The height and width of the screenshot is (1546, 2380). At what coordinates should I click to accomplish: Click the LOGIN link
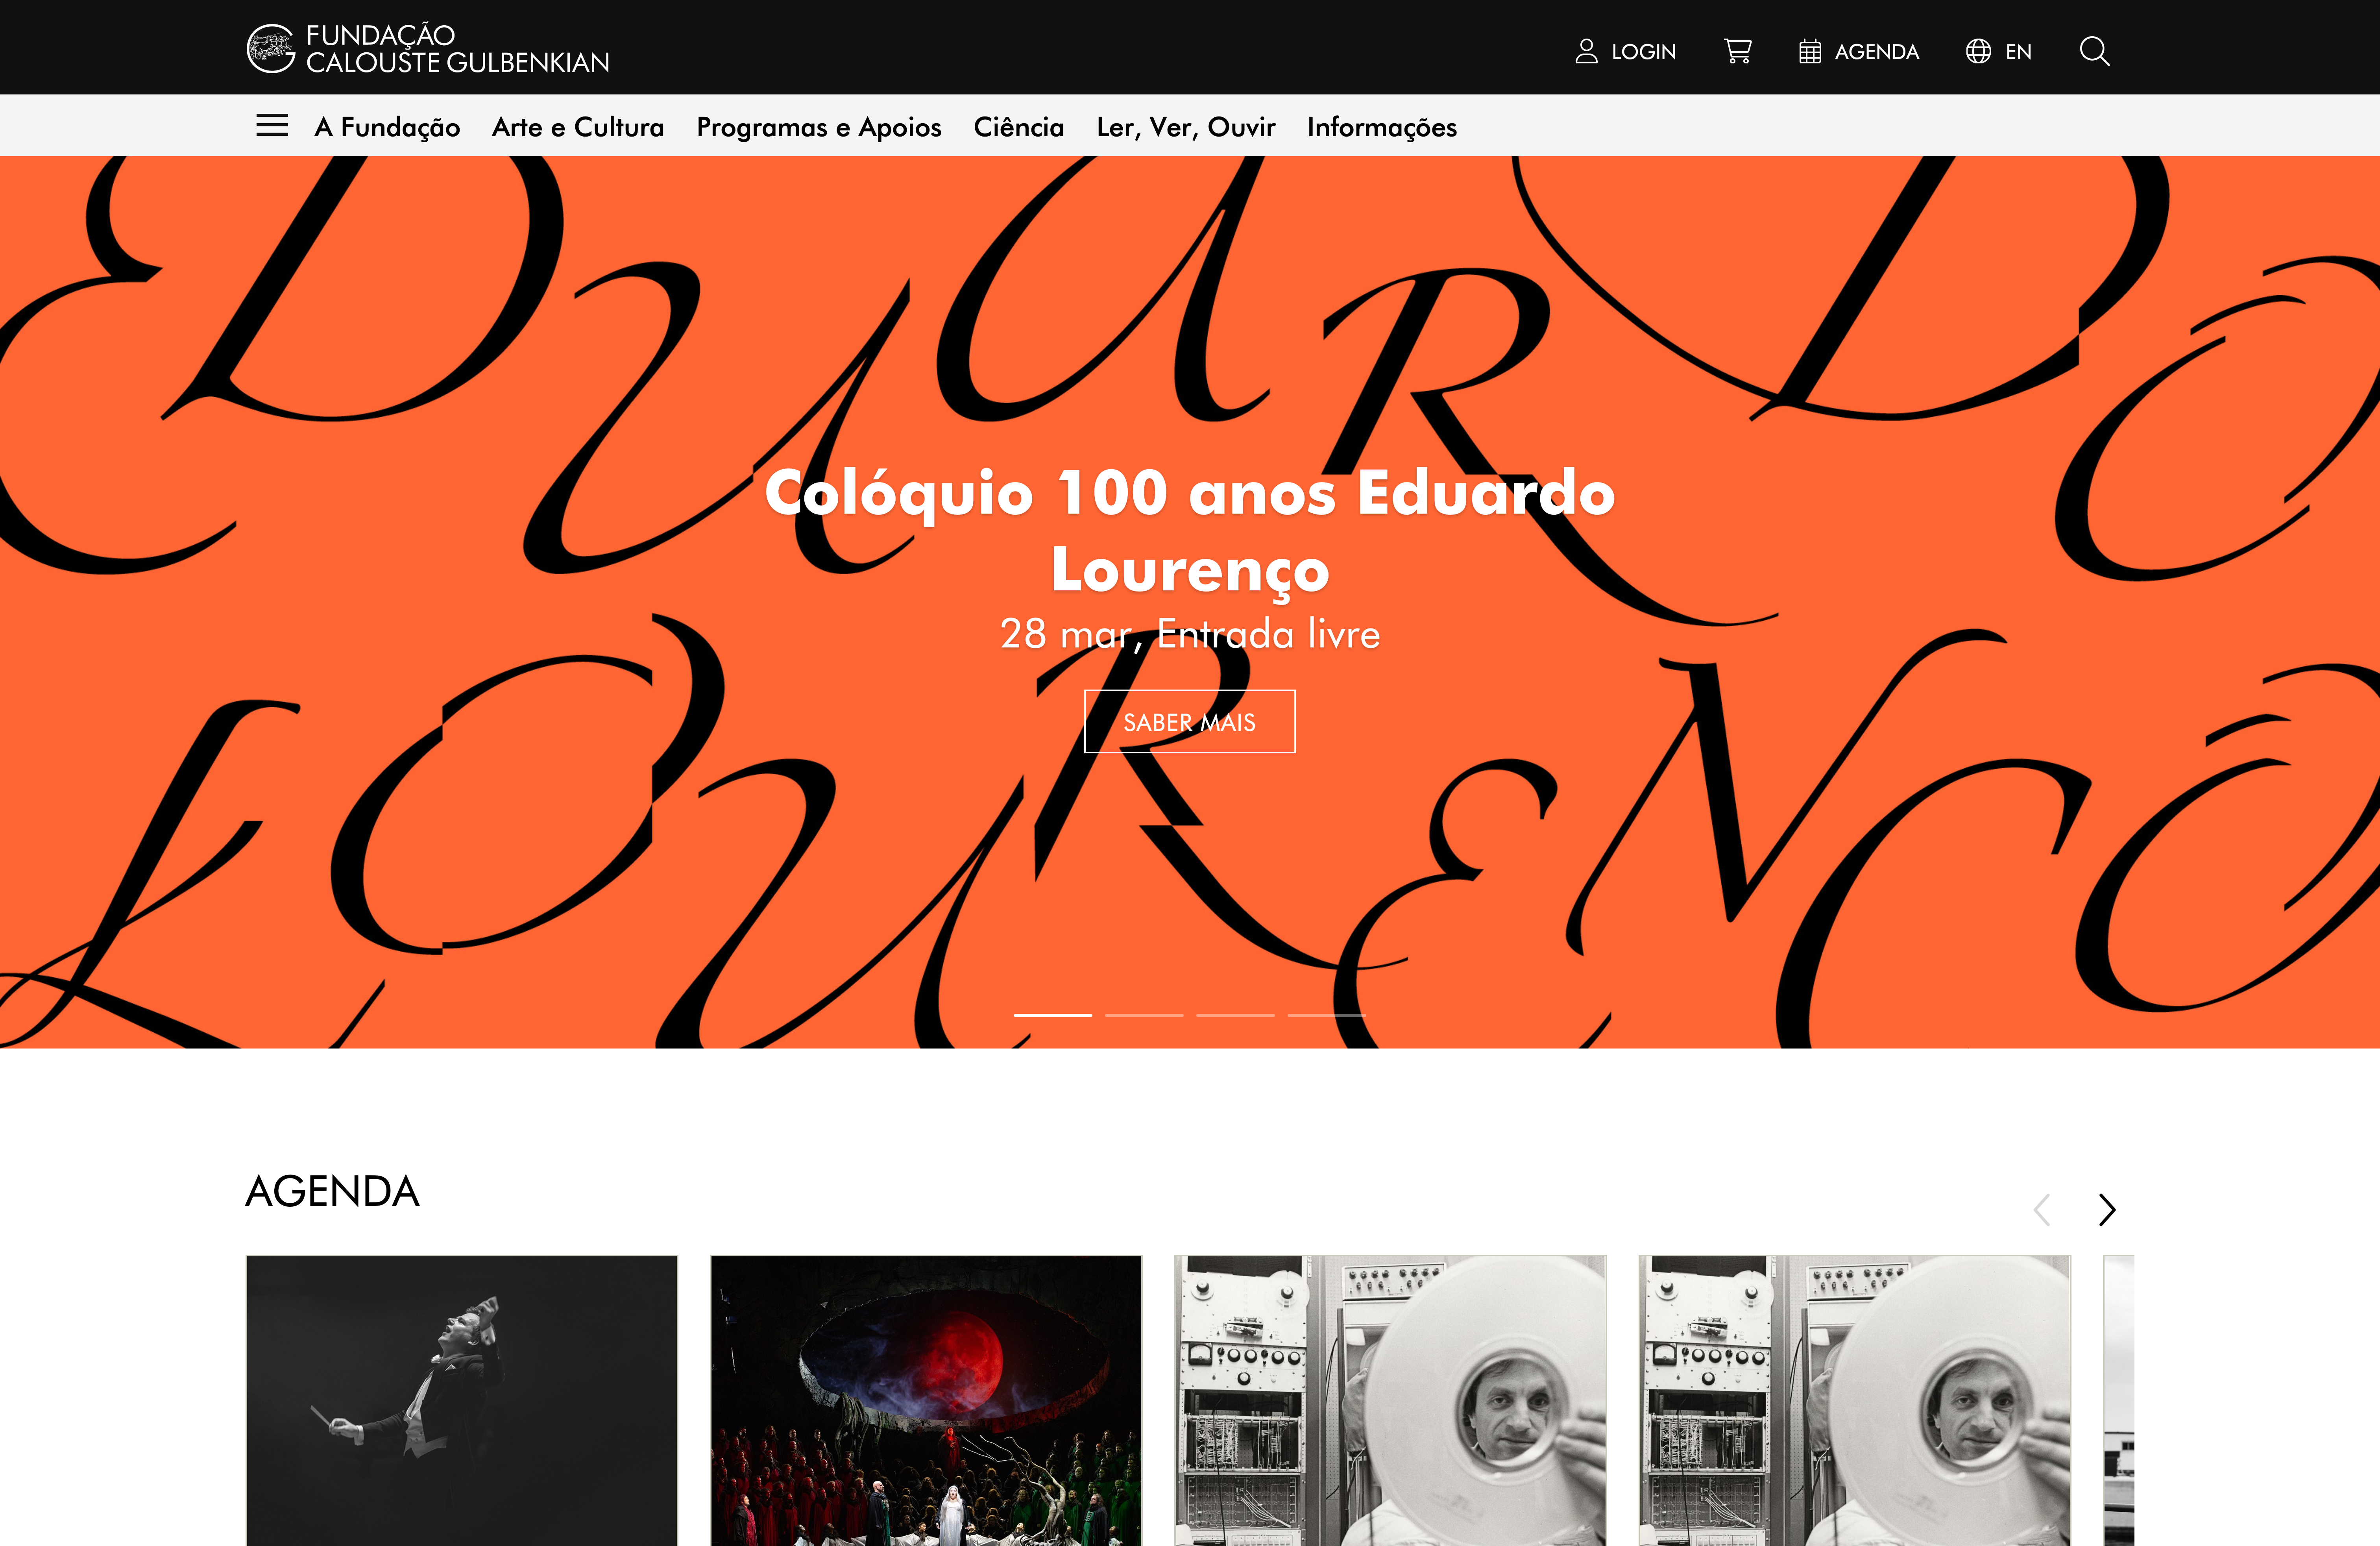pyautogui.click(x=1644, y=52)
